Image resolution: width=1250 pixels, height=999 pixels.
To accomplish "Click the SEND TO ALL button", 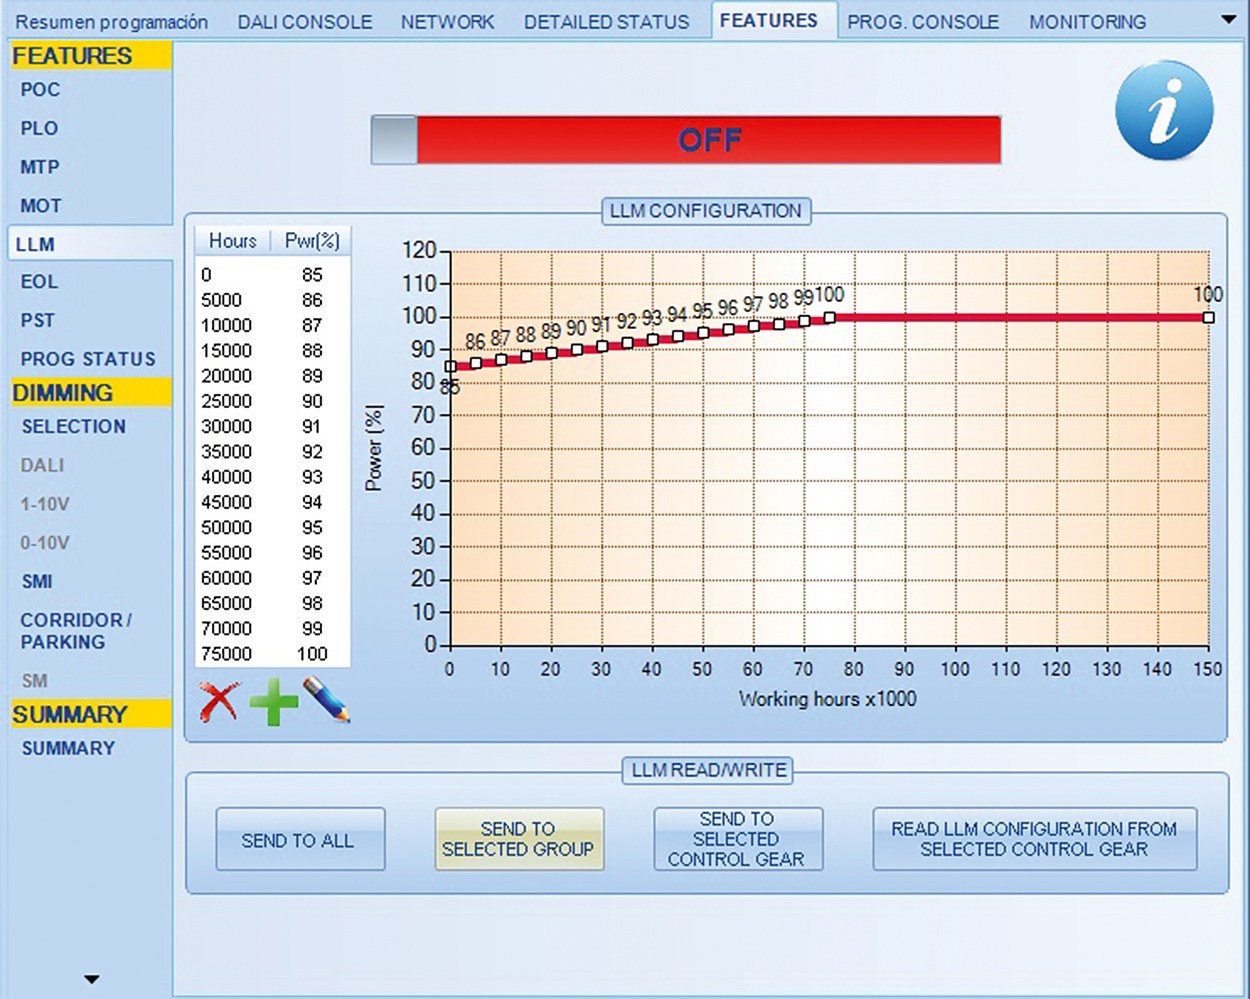I will 299,840.
